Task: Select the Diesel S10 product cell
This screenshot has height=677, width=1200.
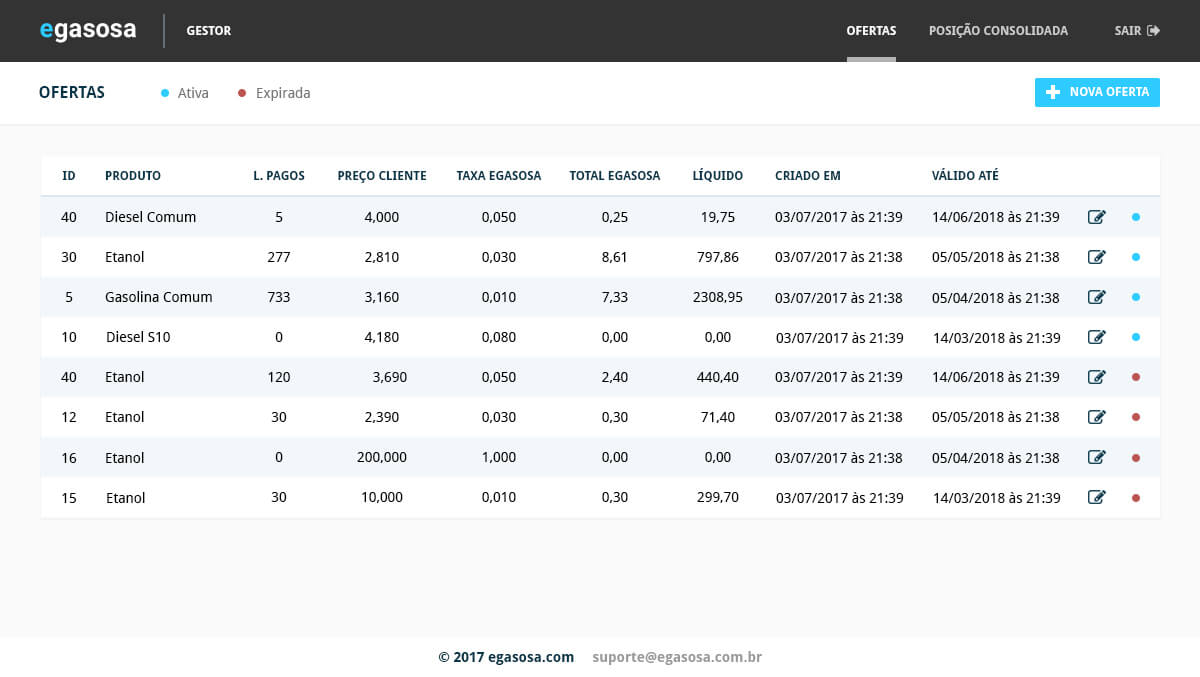Action: tap(138, 337)
